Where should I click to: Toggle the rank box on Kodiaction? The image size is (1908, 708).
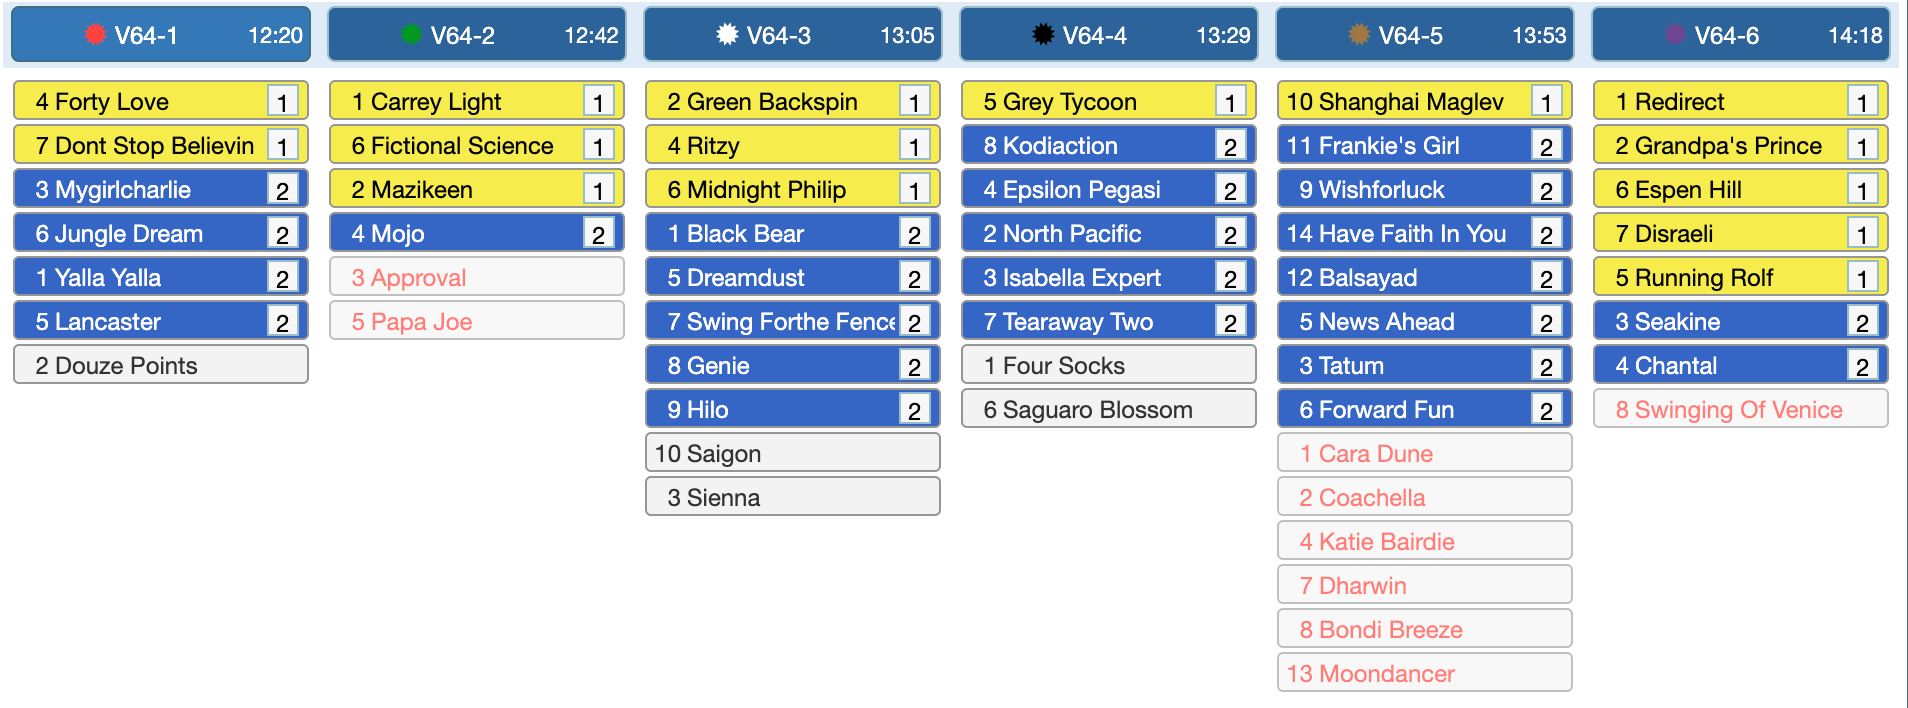click(x=1231, y=145)
